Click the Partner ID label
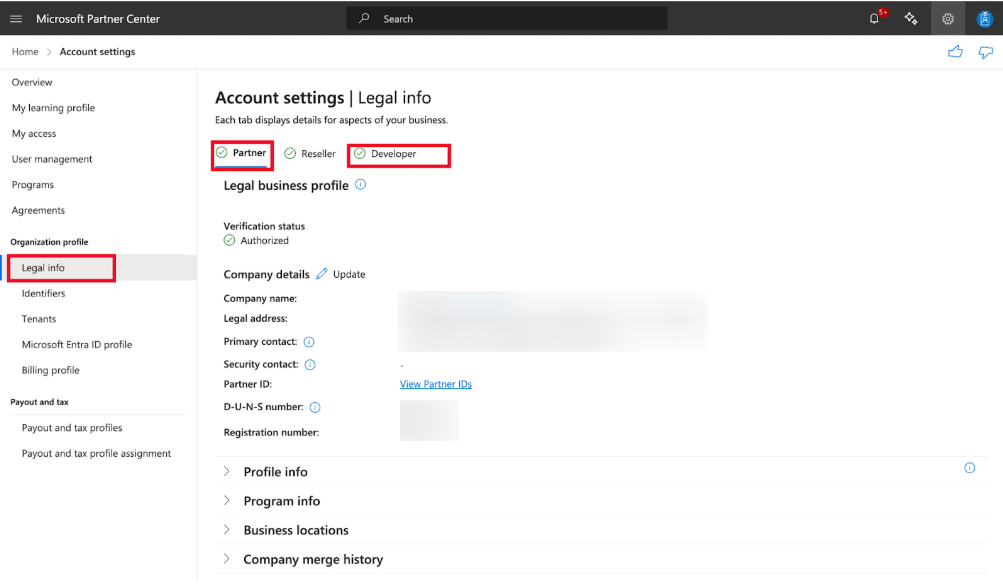 click(x=248, y=384)
